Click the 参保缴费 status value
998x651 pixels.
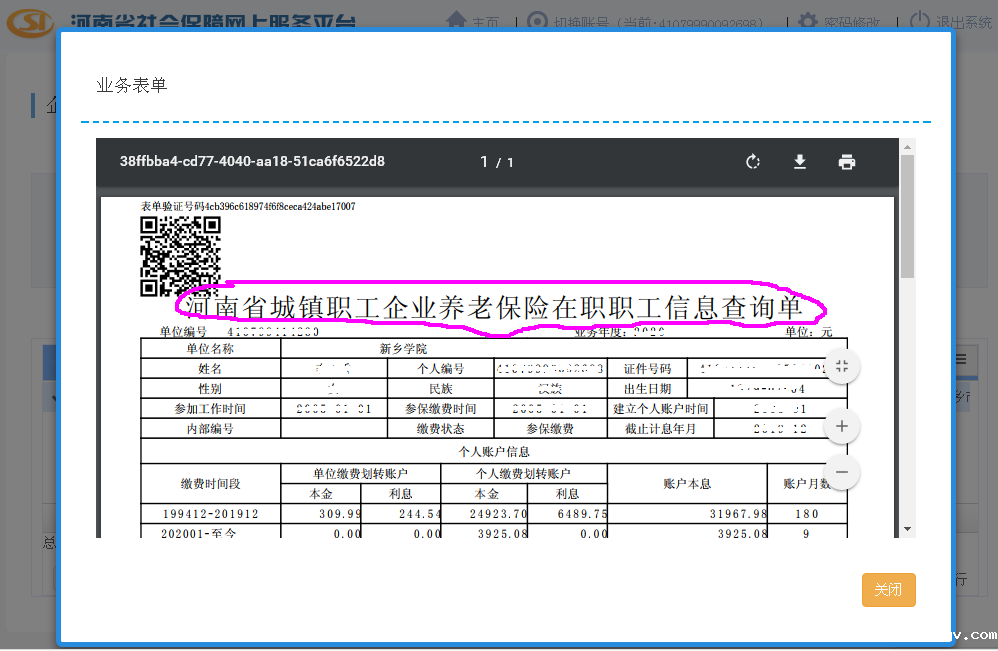(x=550, y=429)
